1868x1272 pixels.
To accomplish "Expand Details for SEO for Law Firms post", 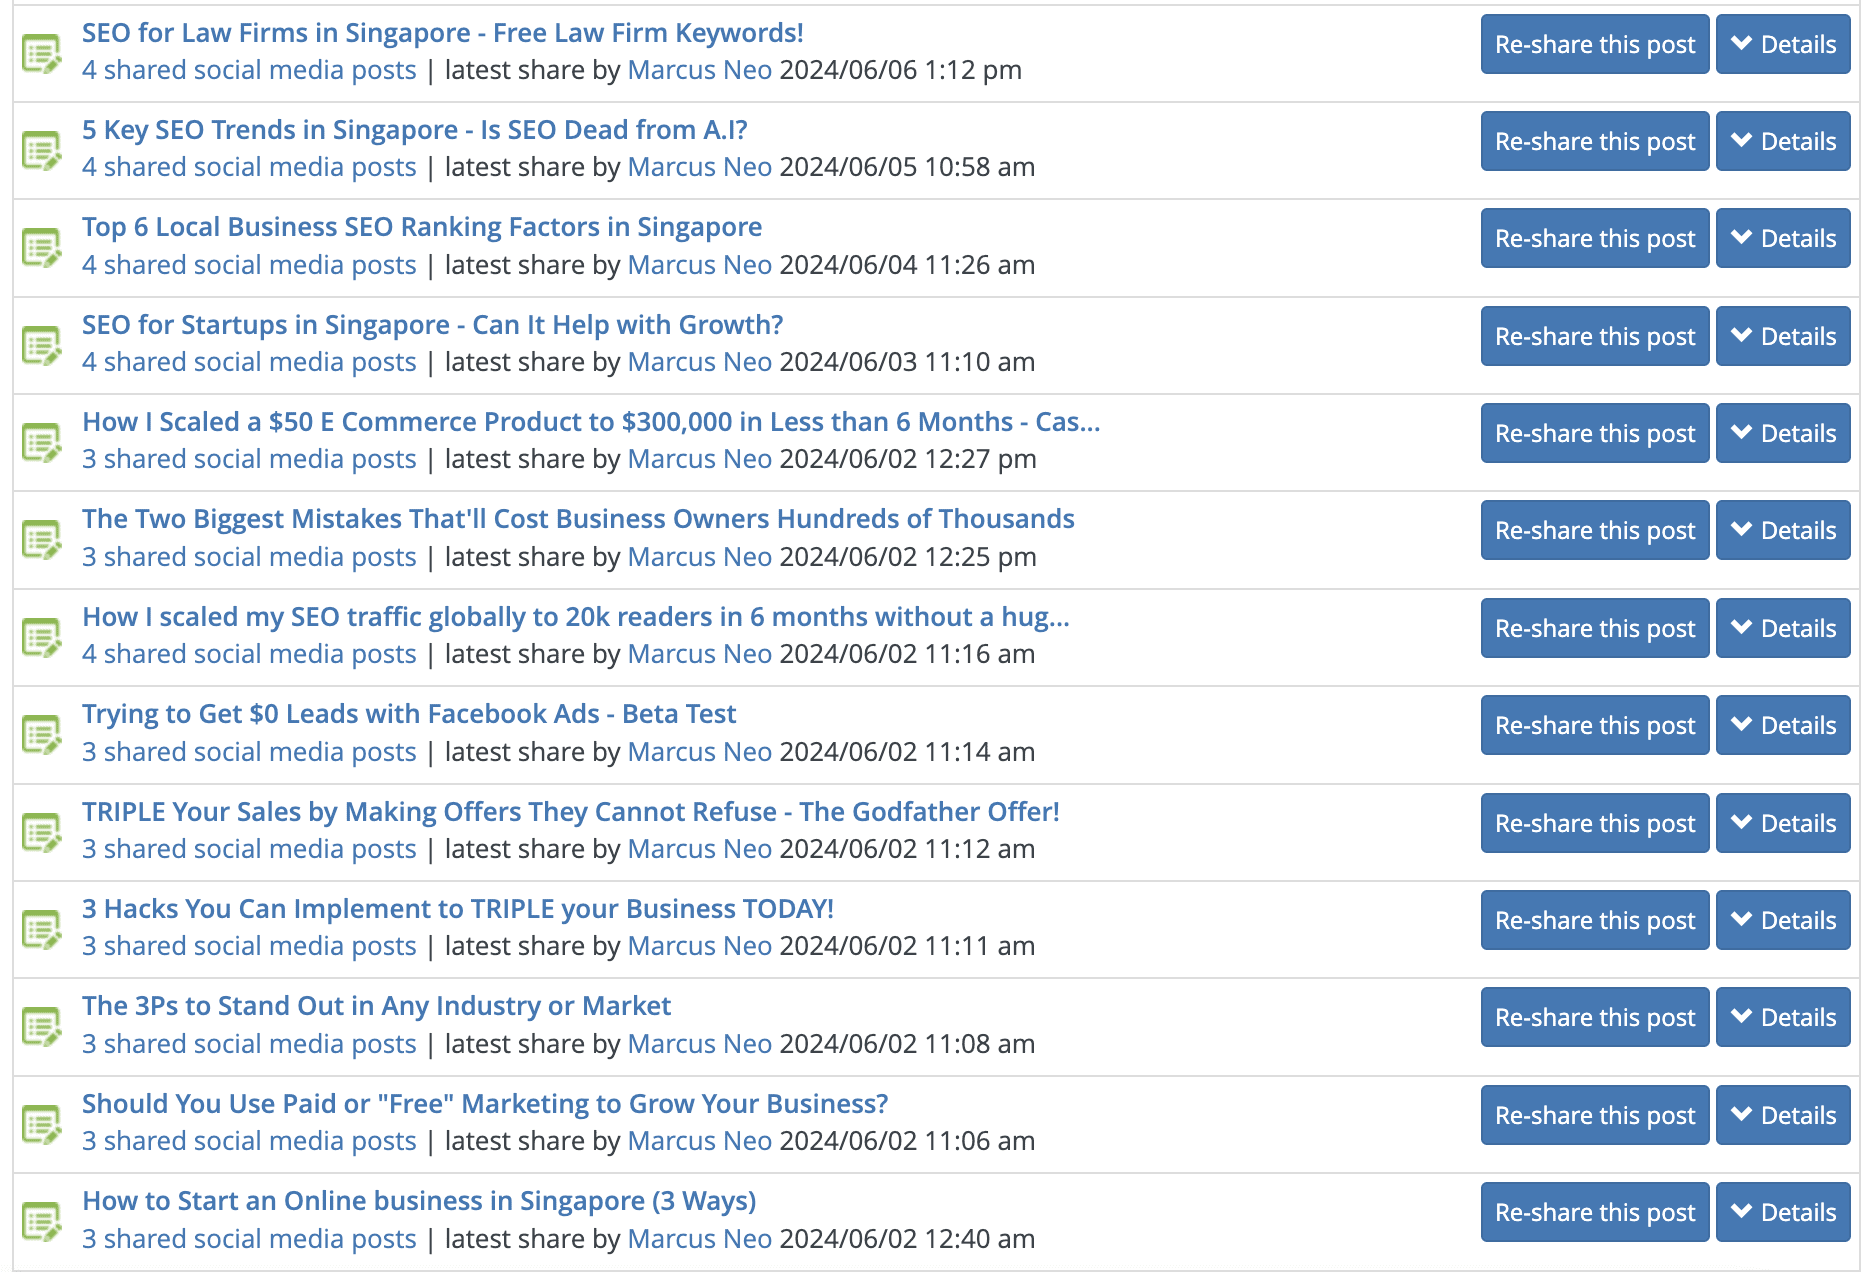I will [1782, 45].
